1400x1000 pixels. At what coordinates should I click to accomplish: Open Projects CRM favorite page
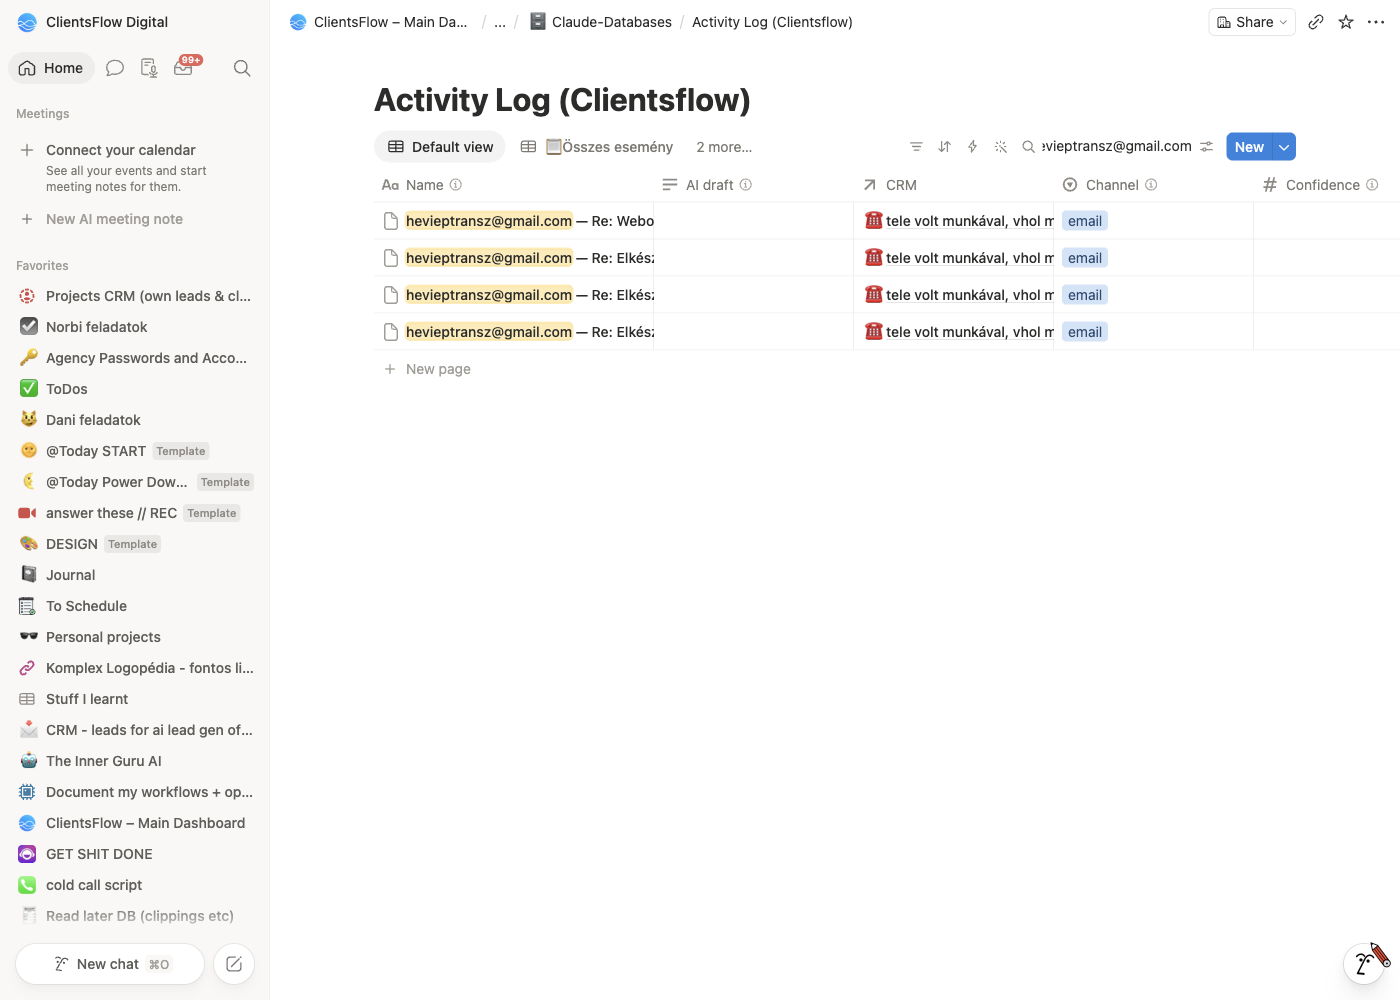pyautogui.click(x=135, y=296)
